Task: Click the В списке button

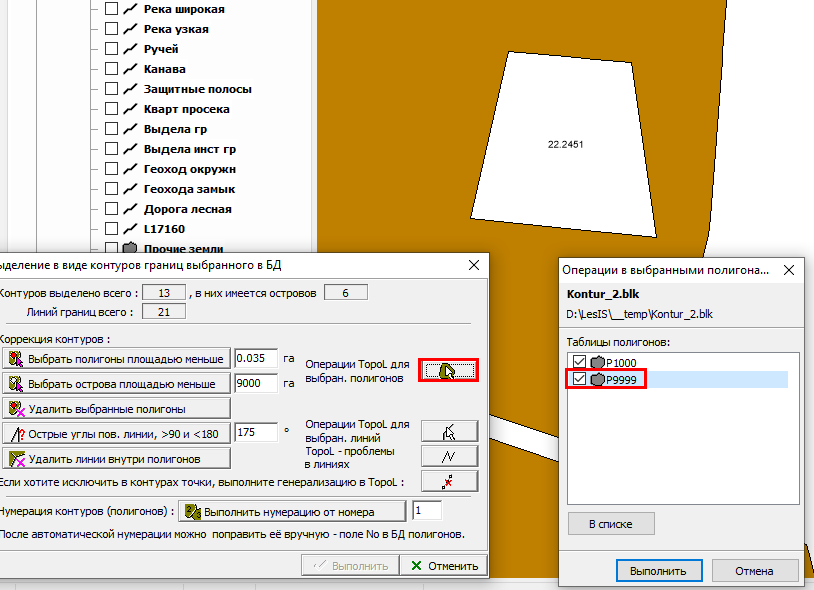Action: click(611, 524)
